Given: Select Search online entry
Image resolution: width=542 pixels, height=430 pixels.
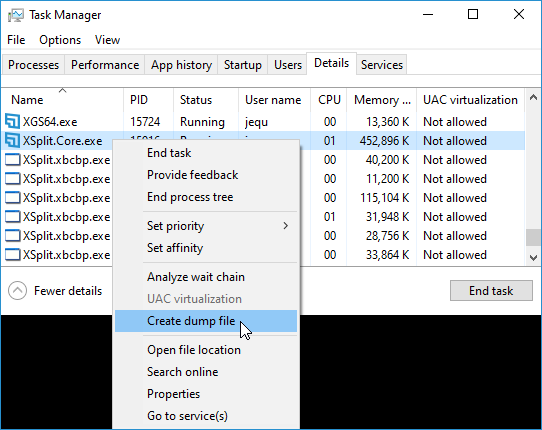Looking at the screenshot, I should (206, 372).
